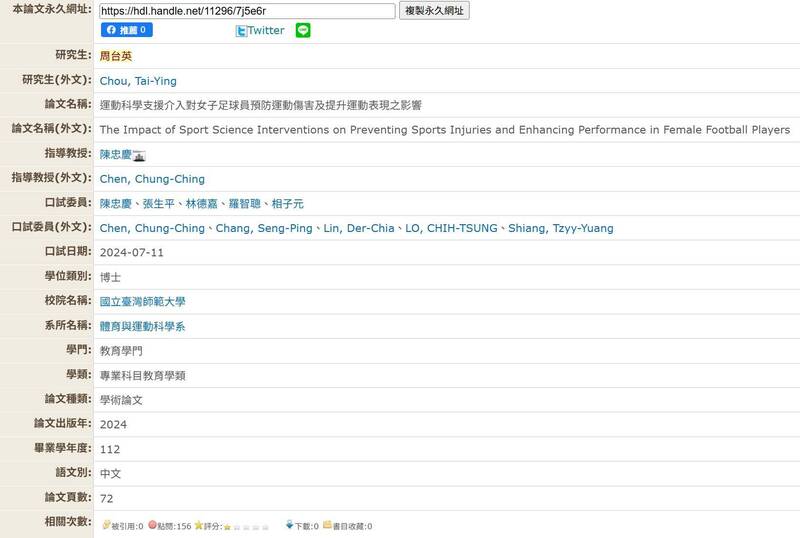Click the red click-count (點閱) icon
This screenshot has width=800, height=538.
152,525
